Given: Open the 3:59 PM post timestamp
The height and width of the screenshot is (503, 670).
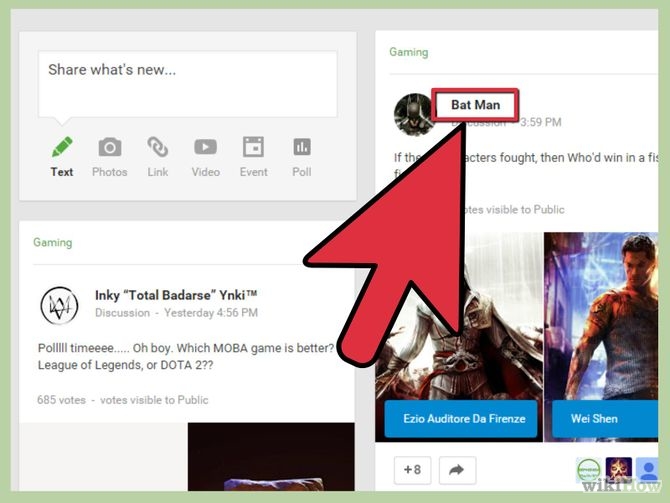Looking at the screenshot, I should point(541,122).
